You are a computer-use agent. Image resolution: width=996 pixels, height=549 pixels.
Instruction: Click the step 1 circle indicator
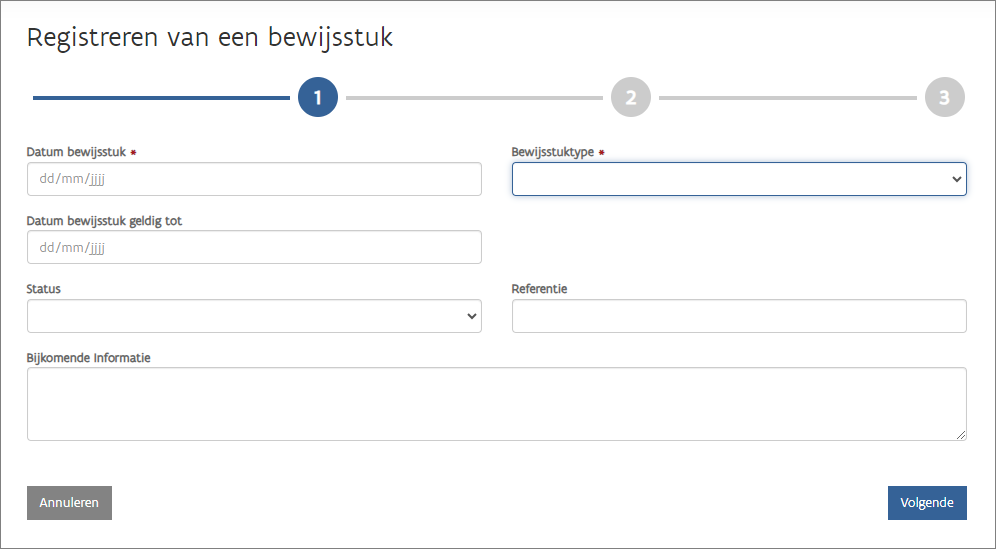[318, 98]
